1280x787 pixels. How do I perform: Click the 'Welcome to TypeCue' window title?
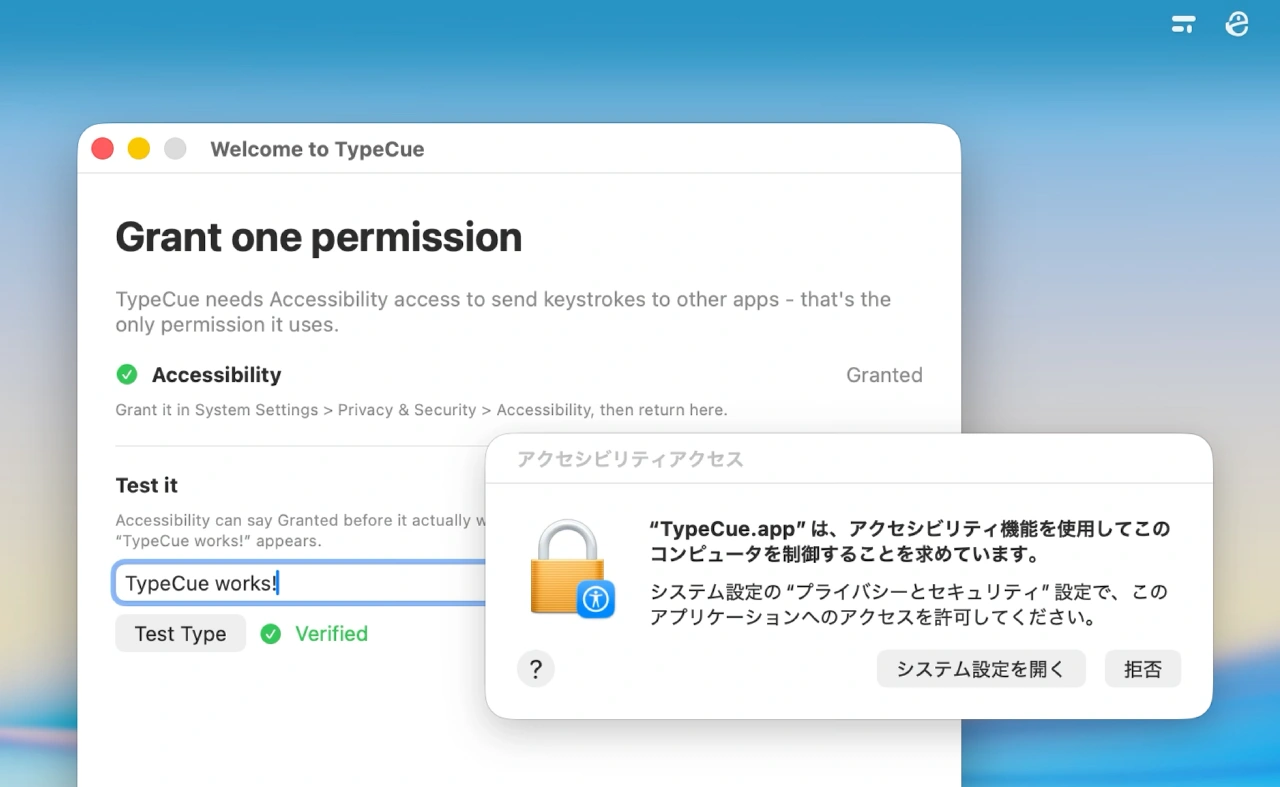(x=317, y=149)
